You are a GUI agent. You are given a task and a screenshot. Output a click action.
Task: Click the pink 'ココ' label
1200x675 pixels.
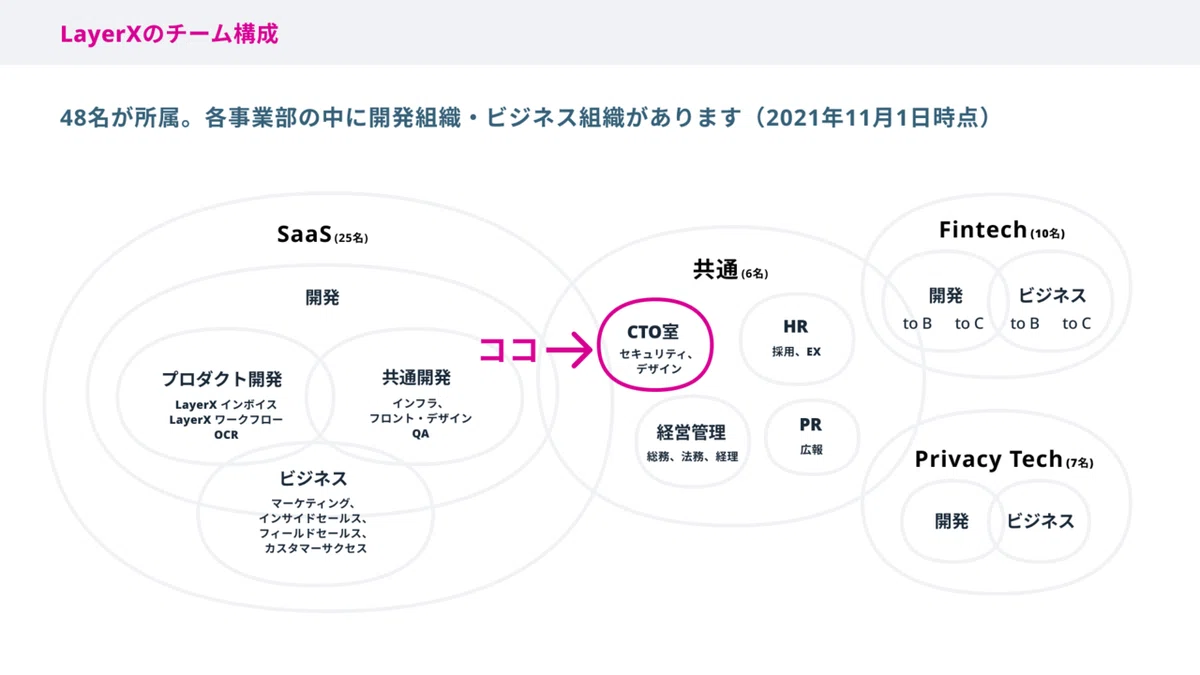click(508, 350)
